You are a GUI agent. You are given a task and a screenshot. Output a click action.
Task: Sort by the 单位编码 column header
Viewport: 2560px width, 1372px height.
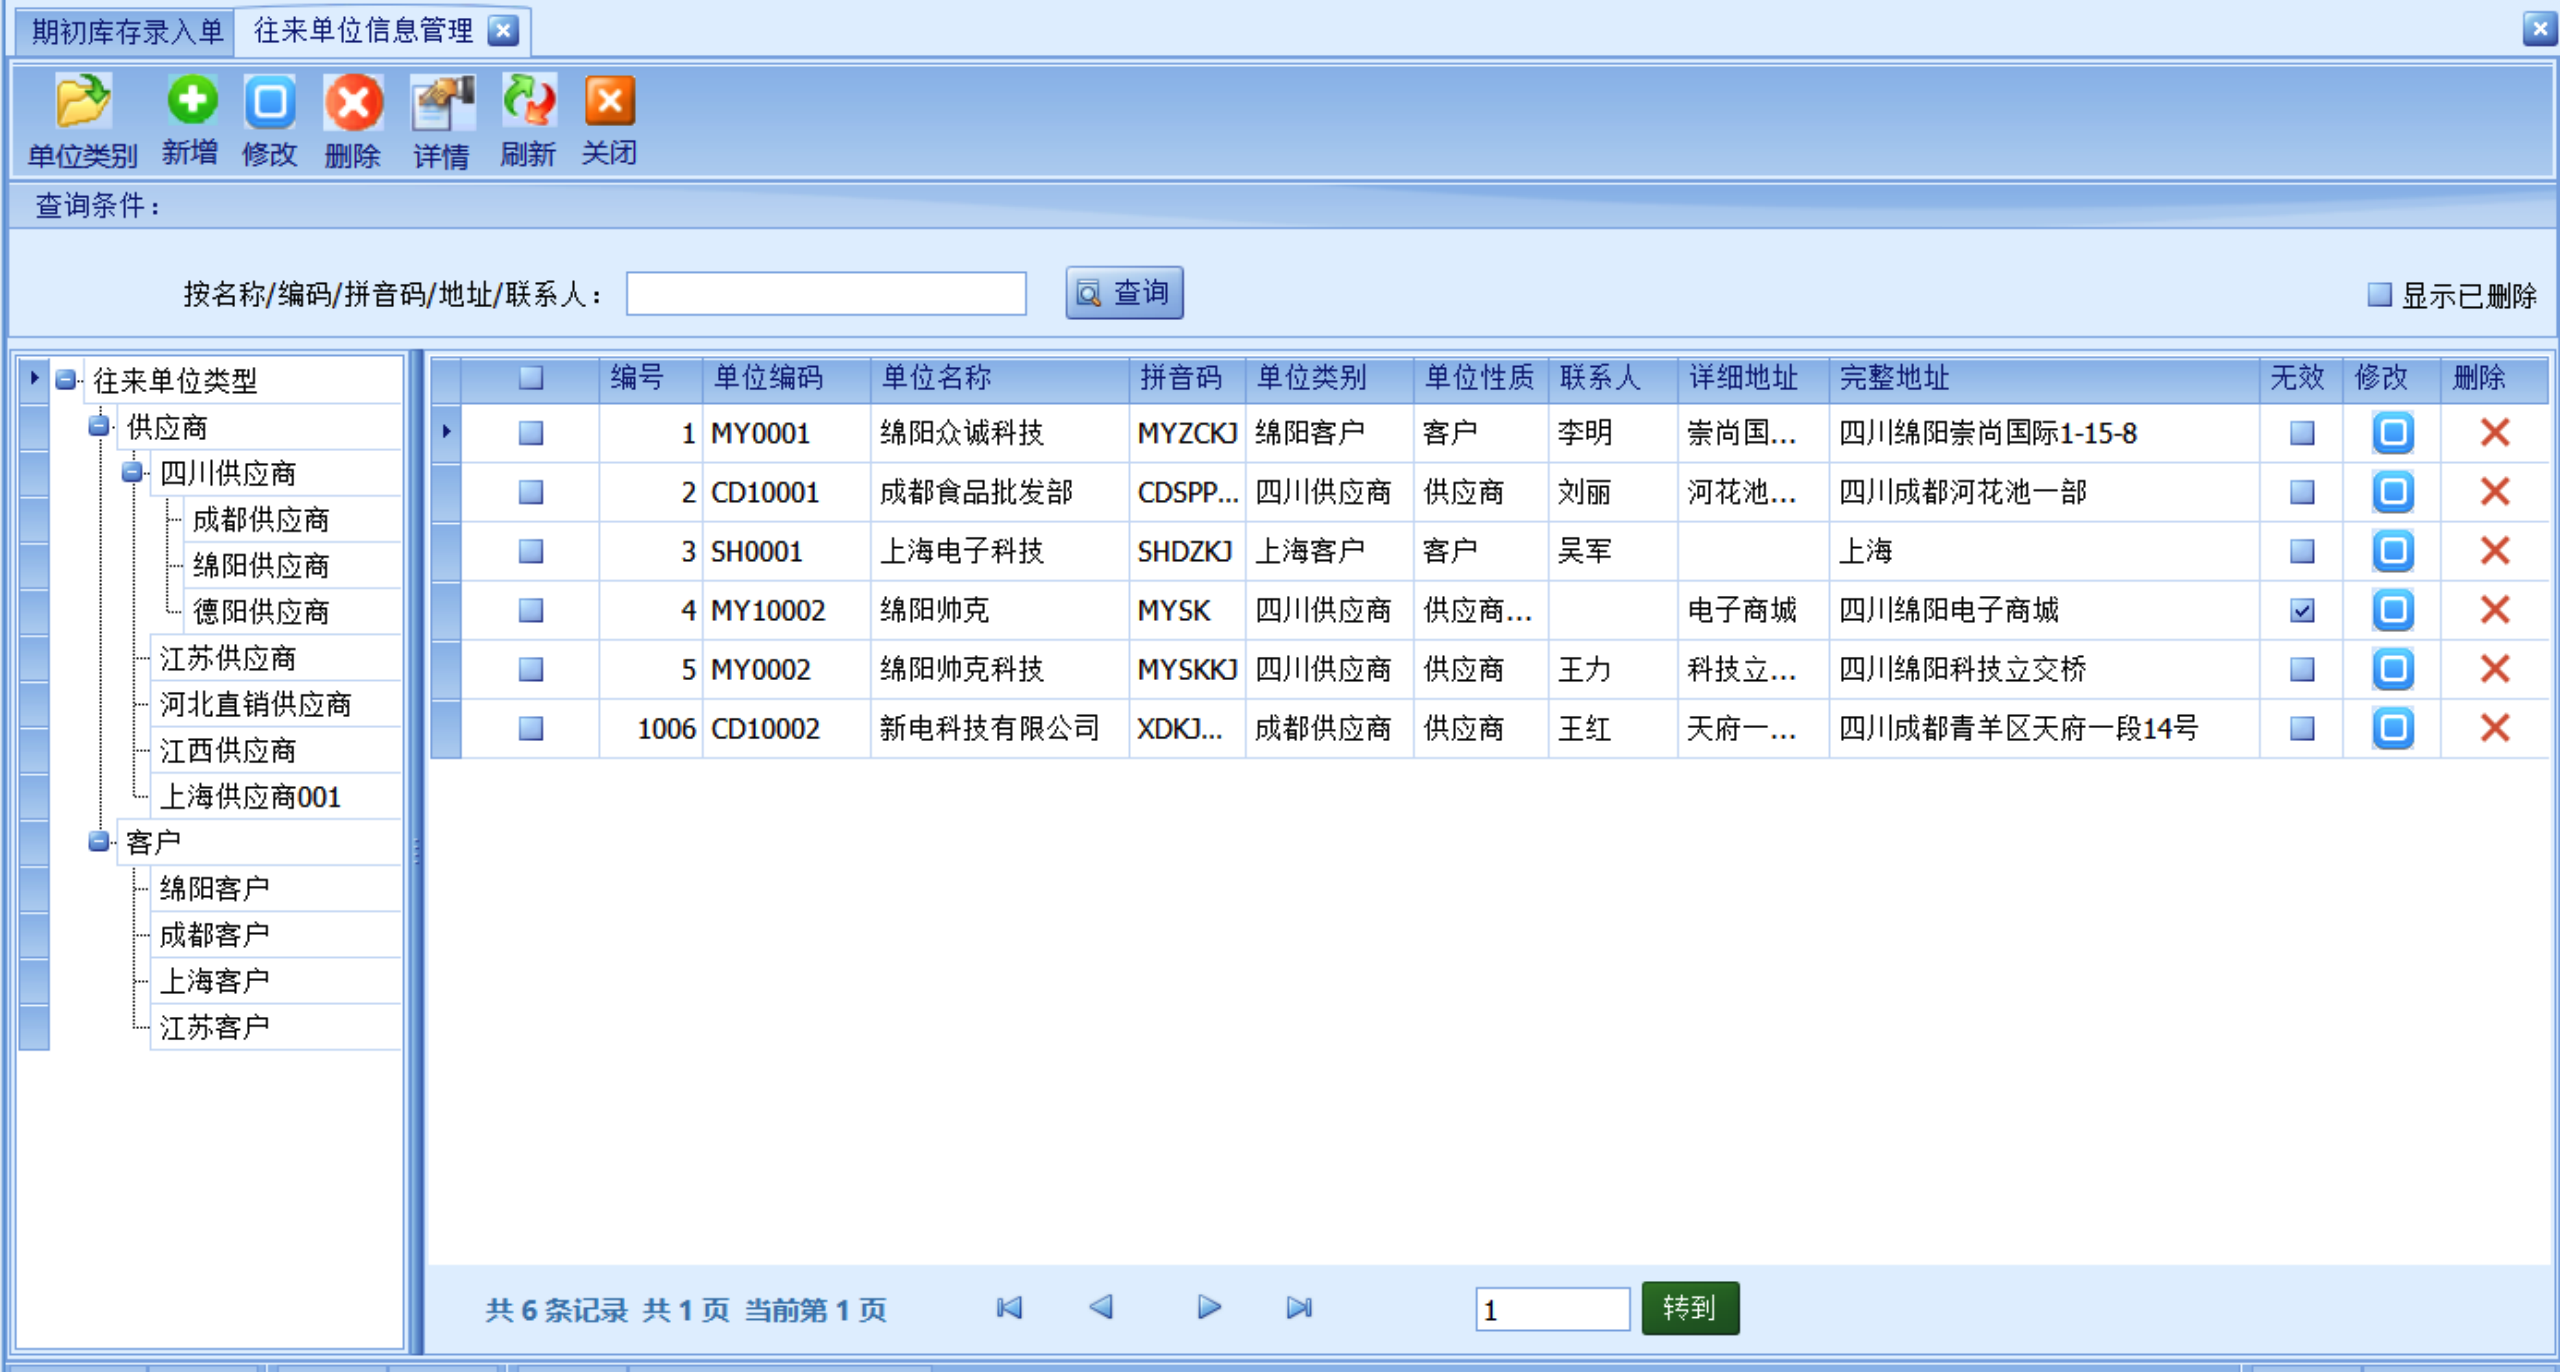(x=786, y=378)
